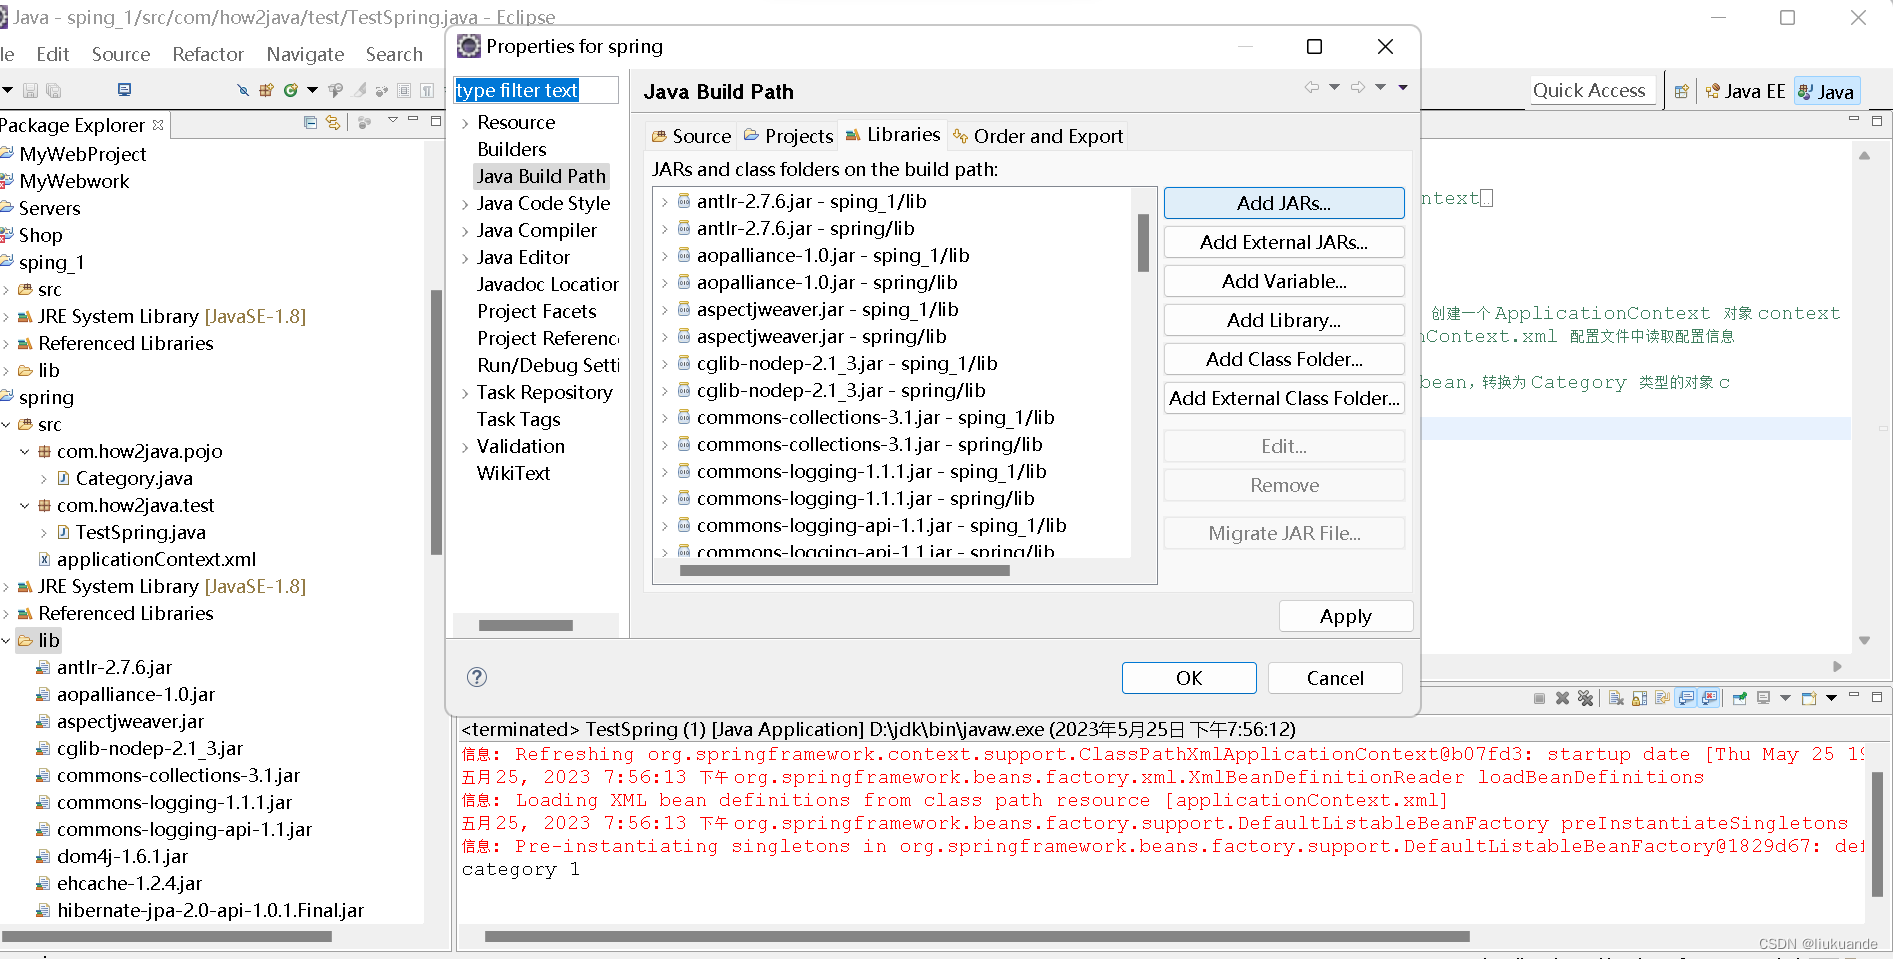Switch to the Source tab
This screenshot has width=1893, height=959.
click(692, 136)
